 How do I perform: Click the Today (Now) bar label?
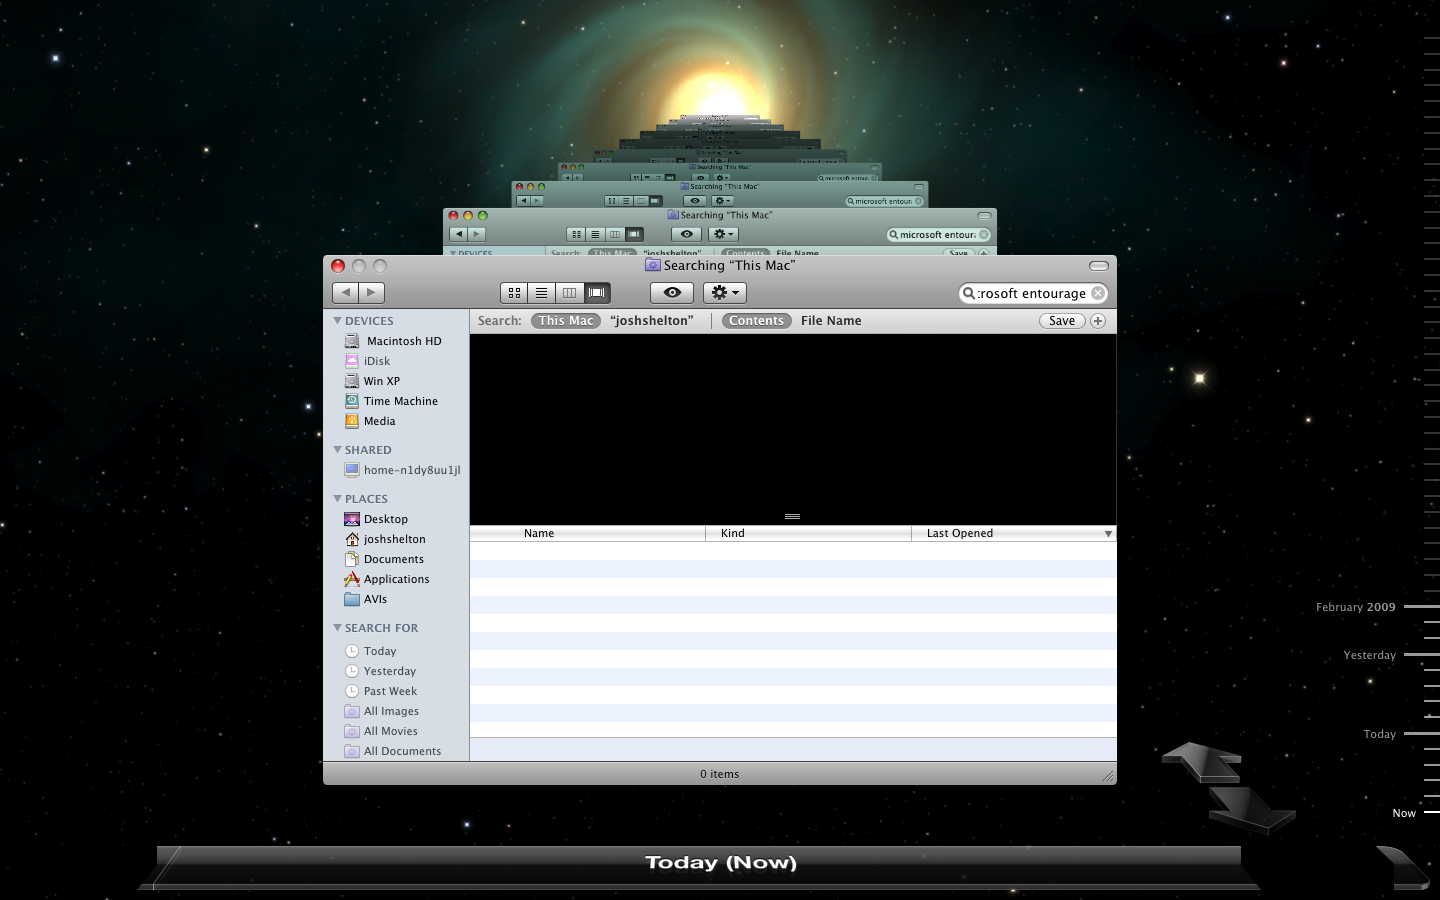(721, 862)
